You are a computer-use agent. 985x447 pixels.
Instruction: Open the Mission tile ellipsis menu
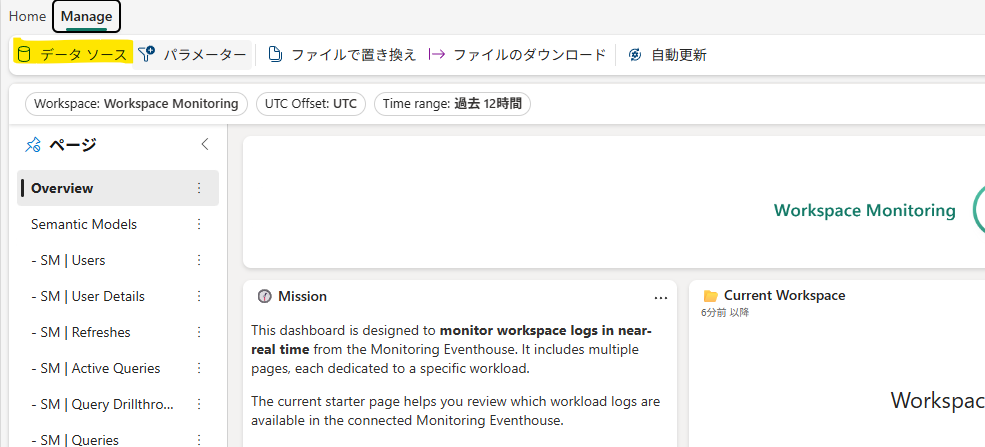point(661,298)
